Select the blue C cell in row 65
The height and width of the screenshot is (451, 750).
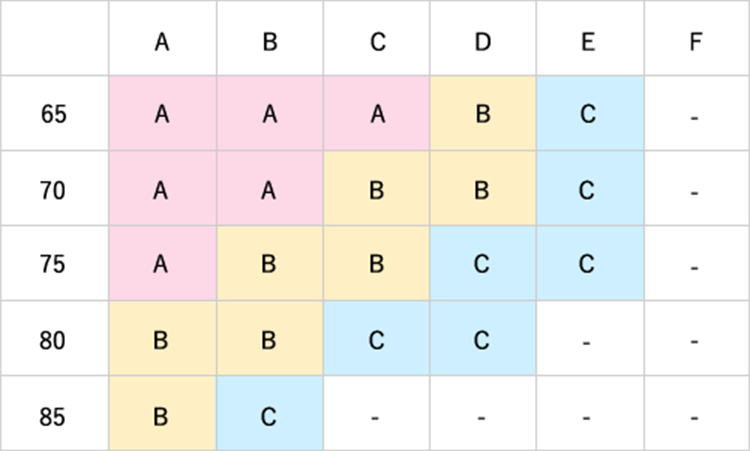(589, 114)
